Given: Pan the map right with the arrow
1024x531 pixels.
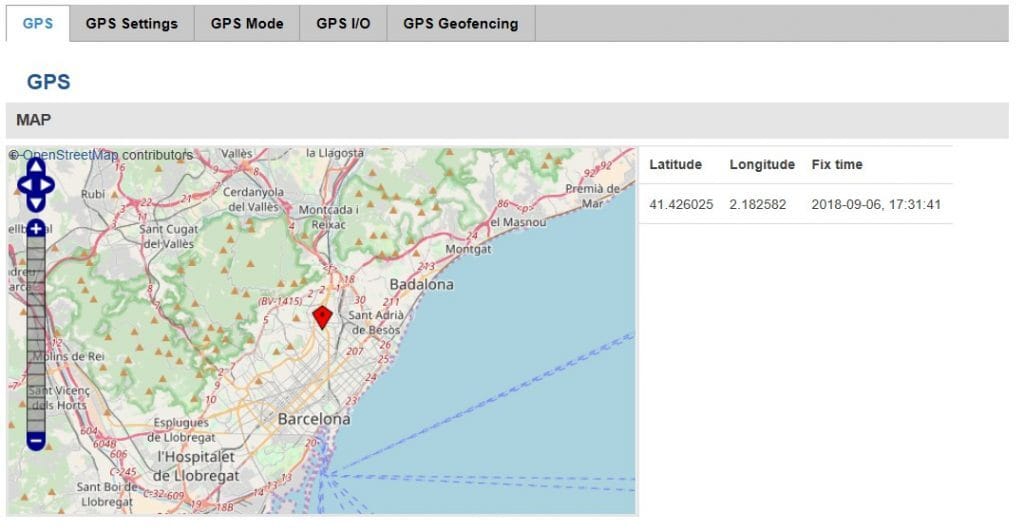Looking at the screenshot, I should point(47,184).
